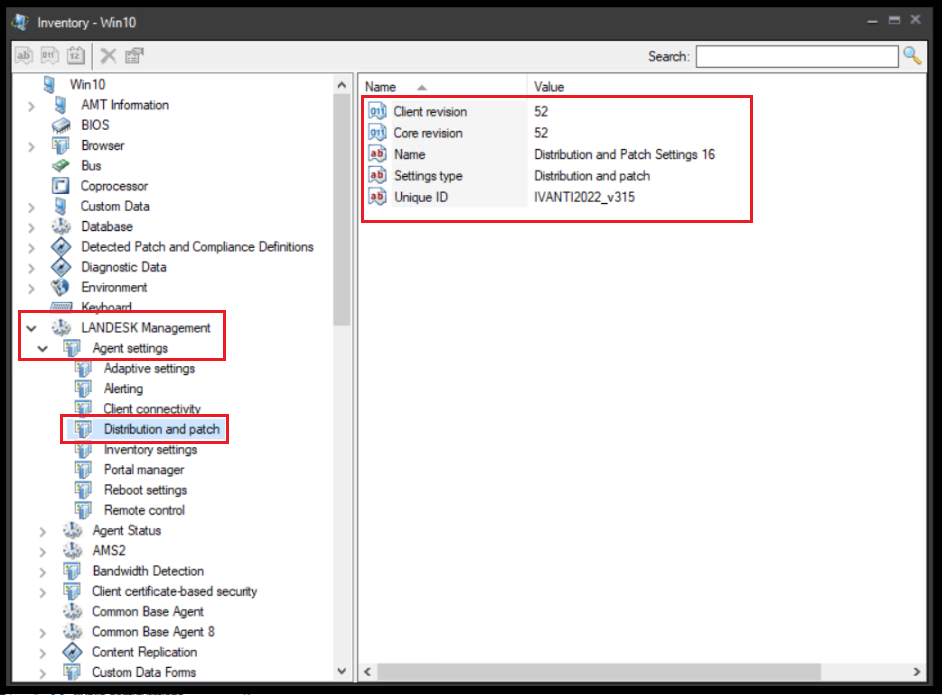942x695 pixels.
Task: Click the Coprocessor icon in the sidebar
Action: pos(62,185)
